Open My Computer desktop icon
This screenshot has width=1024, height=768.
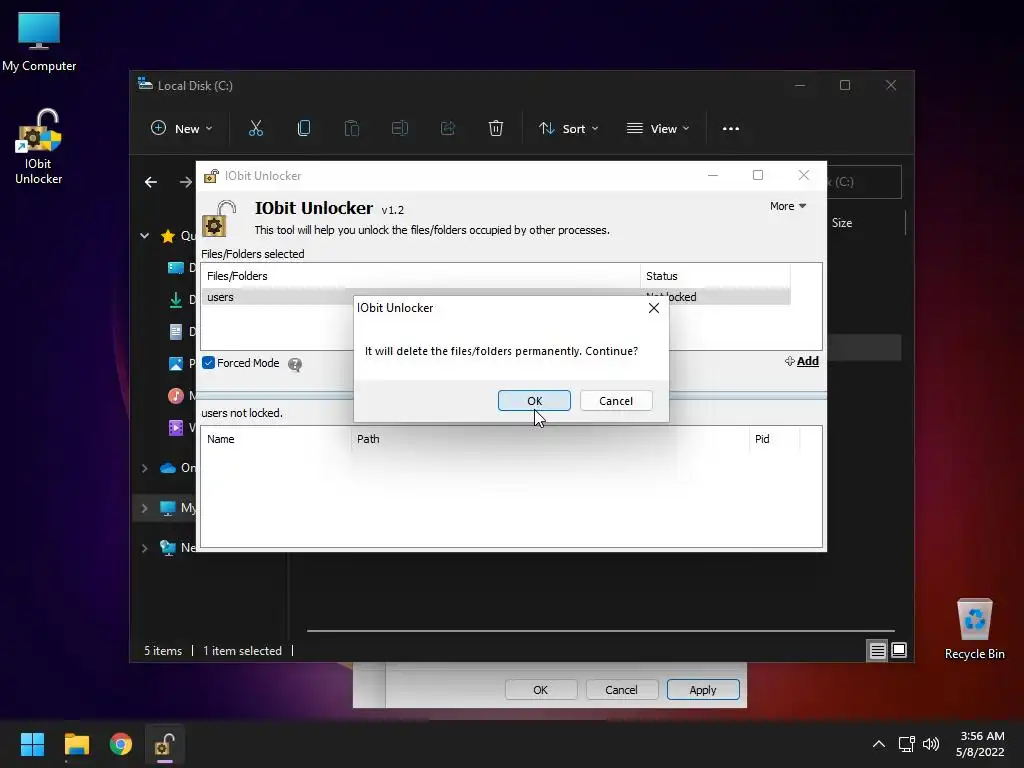click(39, 42)
